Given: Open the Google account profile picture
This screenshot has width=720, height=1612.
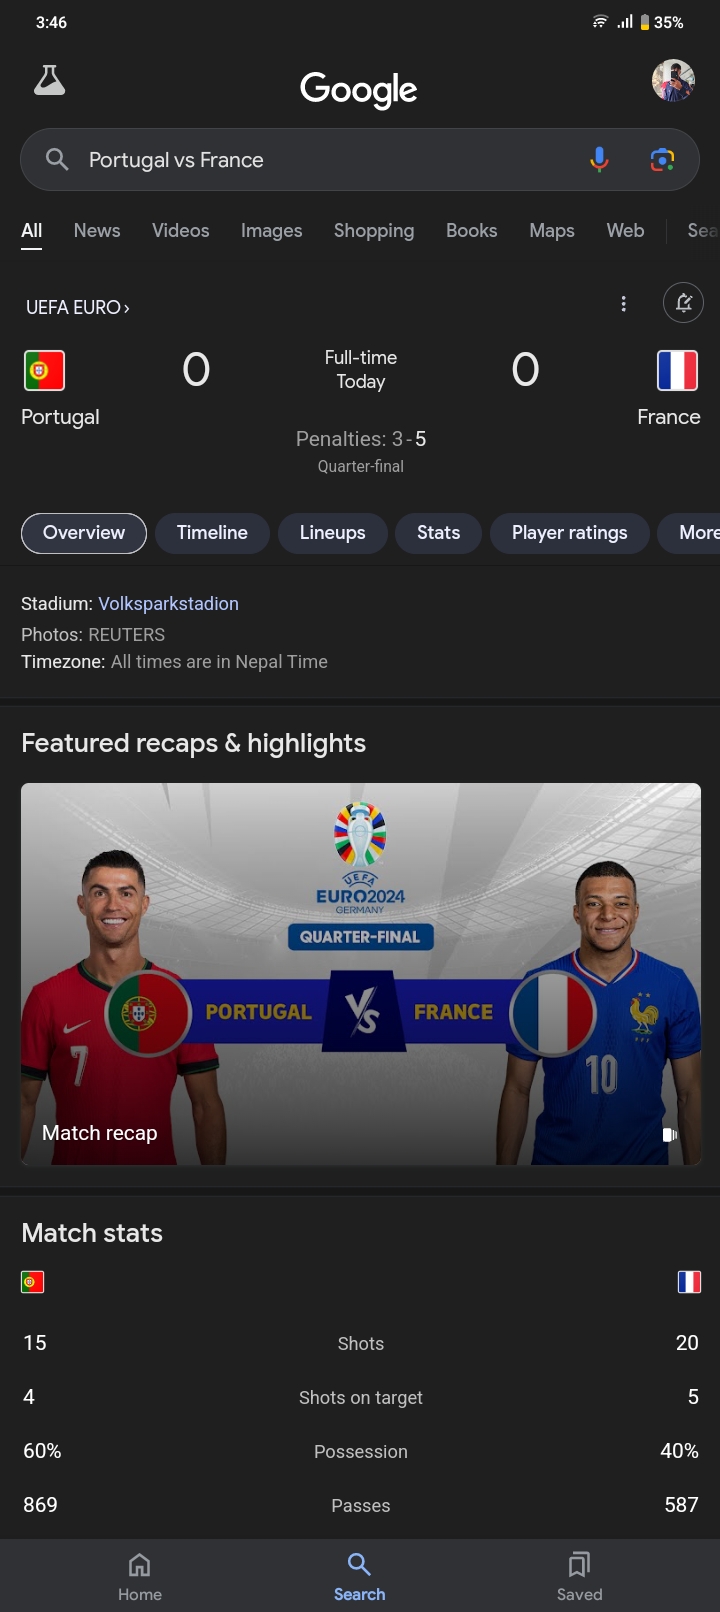Looking at the screenshot, I should point(673,81).
